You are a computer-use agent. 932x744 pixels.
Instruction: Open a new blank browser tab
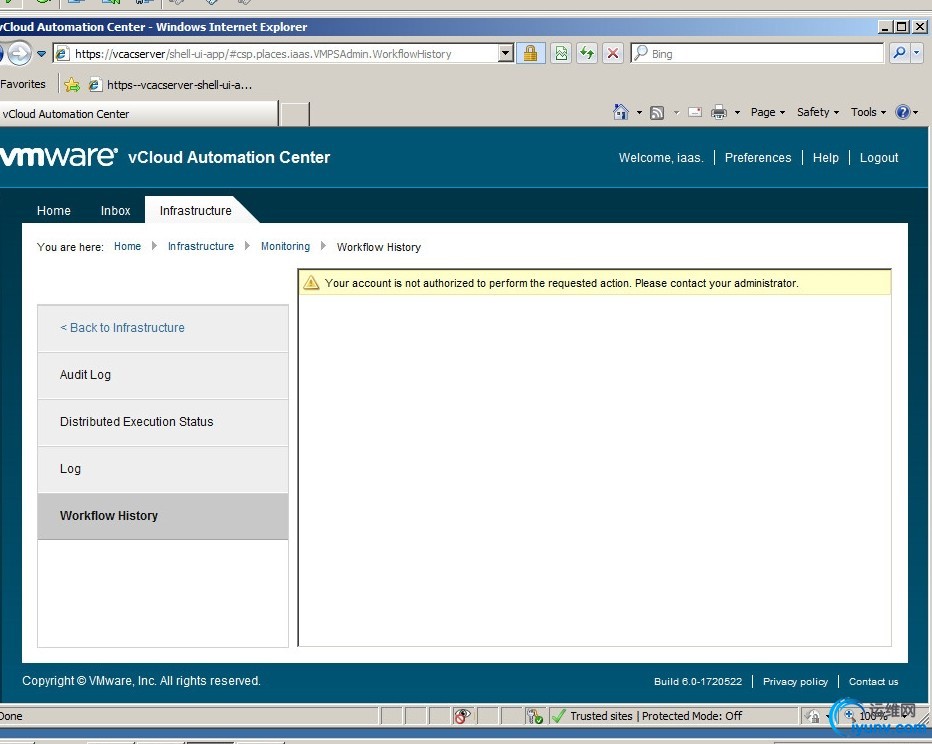(x=294, y=114)
